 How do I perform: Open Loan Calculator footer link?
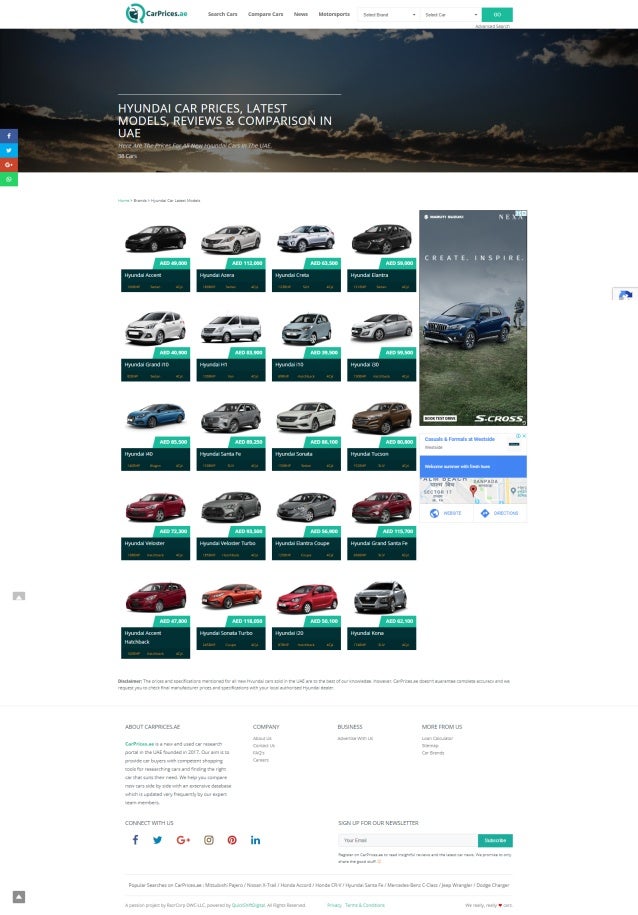point(437,738)
